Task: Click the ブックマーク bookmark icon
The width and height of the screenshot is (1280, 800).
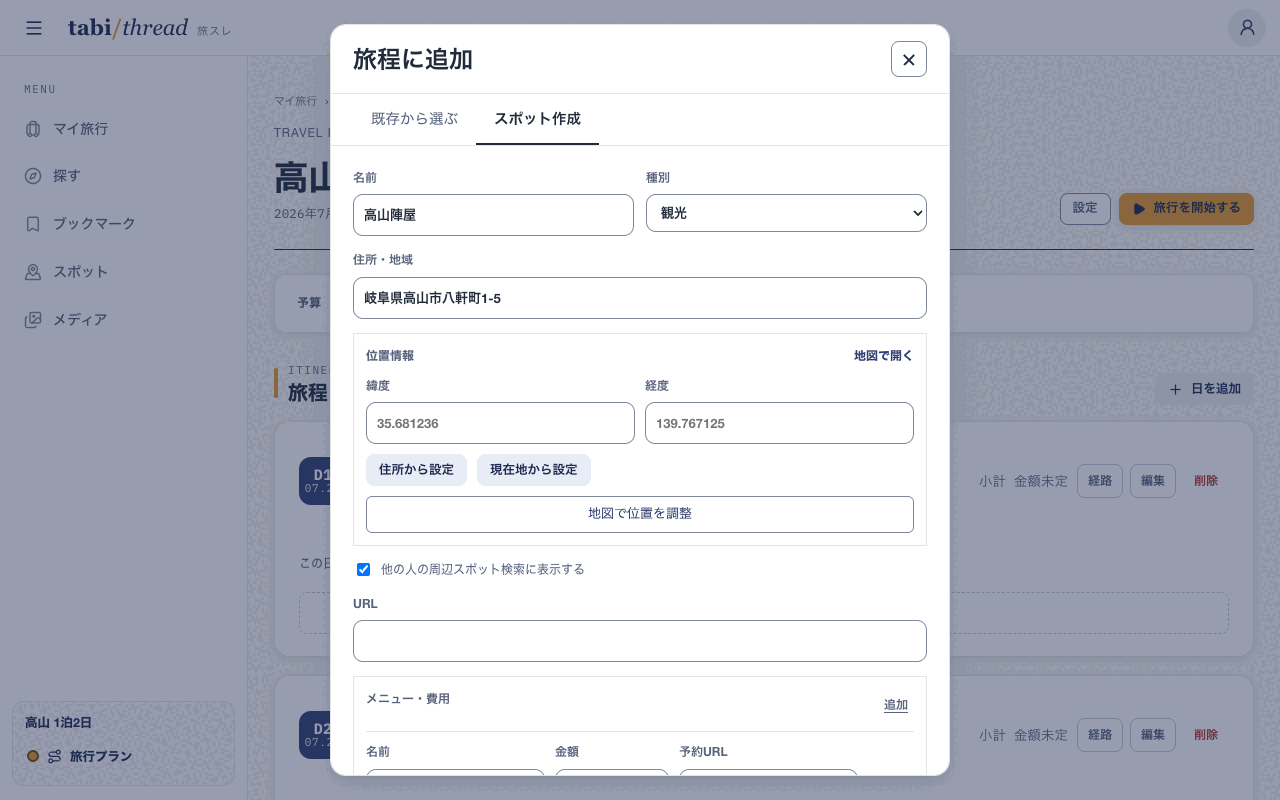Action: [x=33, y=224]
